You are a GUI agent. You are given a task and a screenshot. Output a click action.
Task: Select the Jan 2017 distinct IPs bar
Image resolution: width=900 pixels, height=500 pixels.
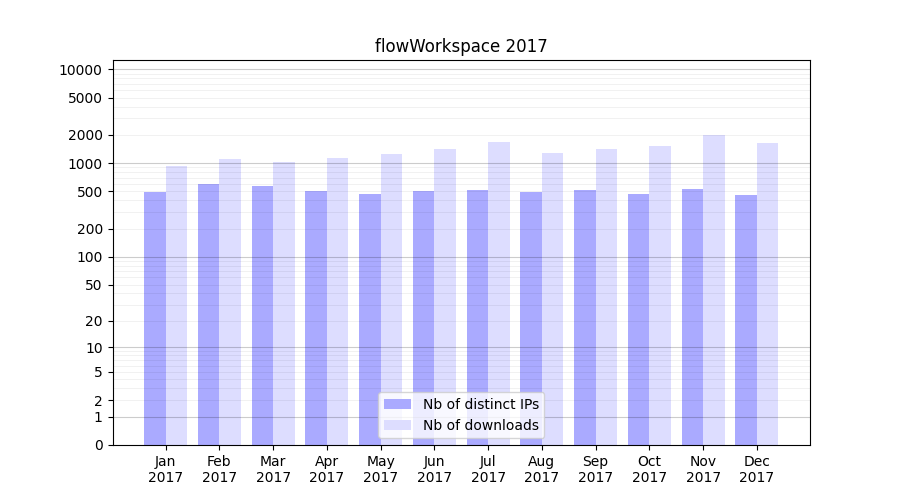pyautogui.click(x=155, y=318)
